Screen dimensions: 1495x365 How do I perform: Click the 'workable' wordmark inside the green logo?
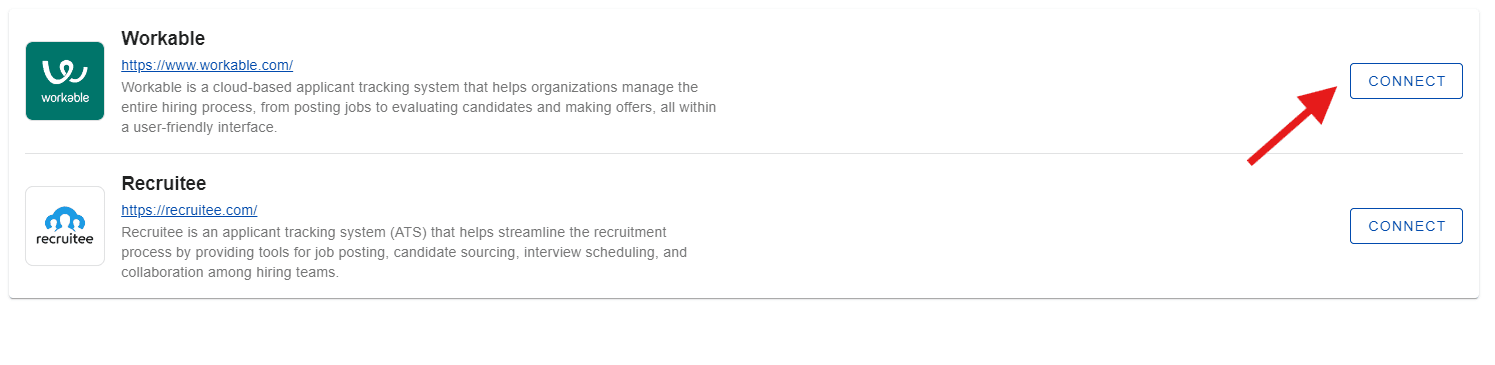(x=65, y=98)
